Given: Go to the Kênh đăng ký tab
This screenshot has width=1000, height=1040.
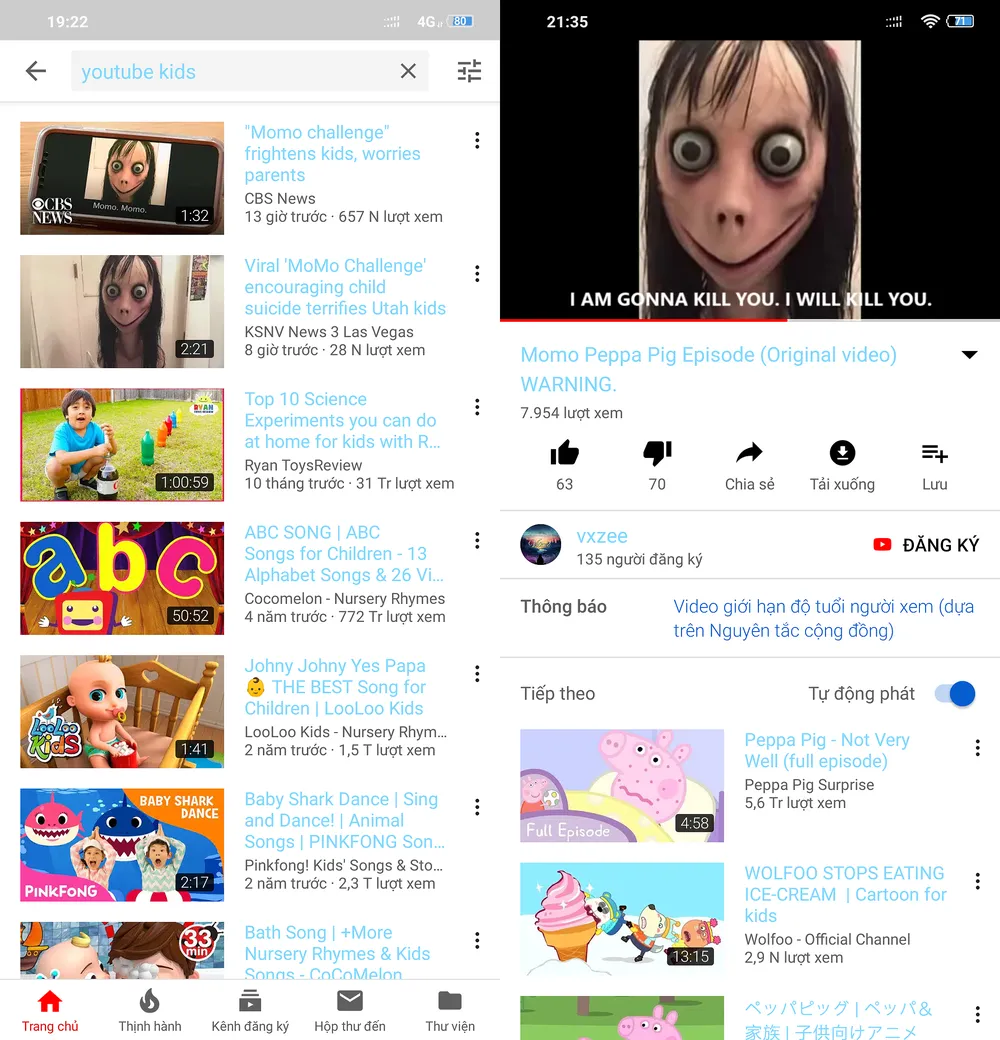Looking at the screenshot, I should coord(250,1011).
